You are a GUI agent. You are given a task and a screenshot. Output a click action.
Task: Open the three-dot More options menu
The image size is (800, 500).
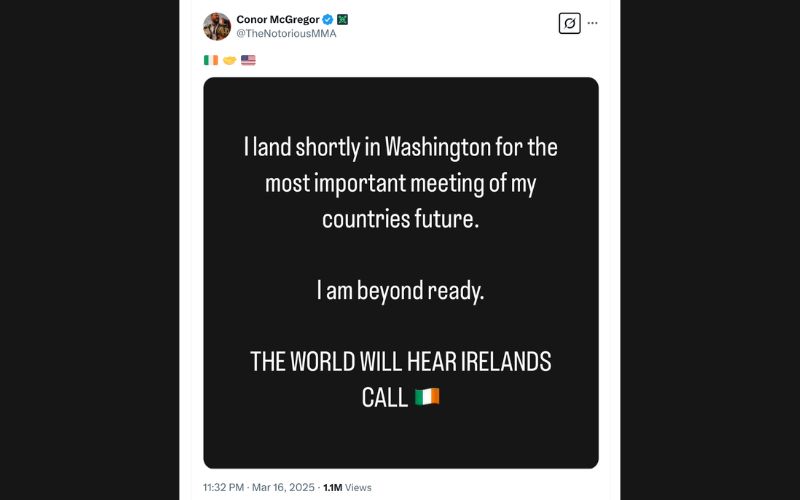(x=593, y=23)
